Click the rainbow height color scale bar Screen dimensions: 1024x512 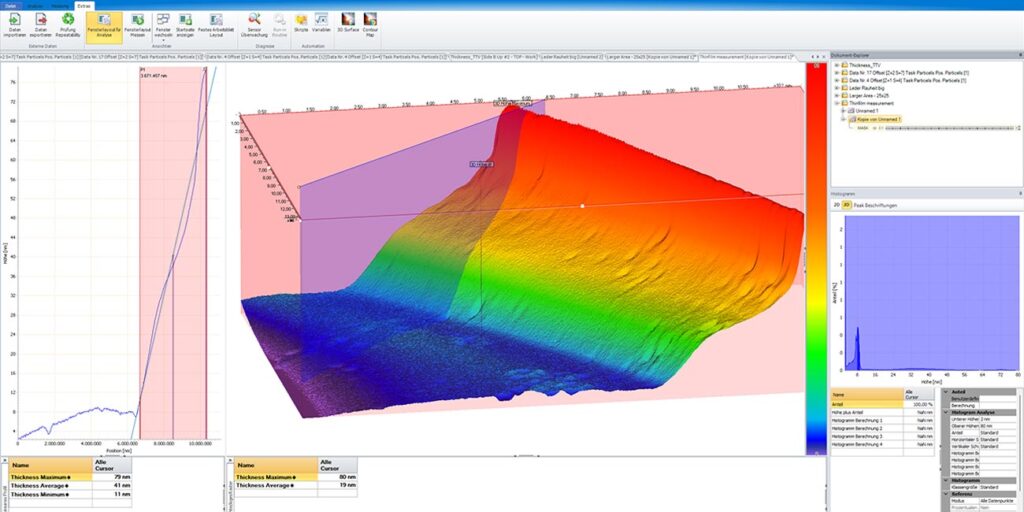(816, 259)
